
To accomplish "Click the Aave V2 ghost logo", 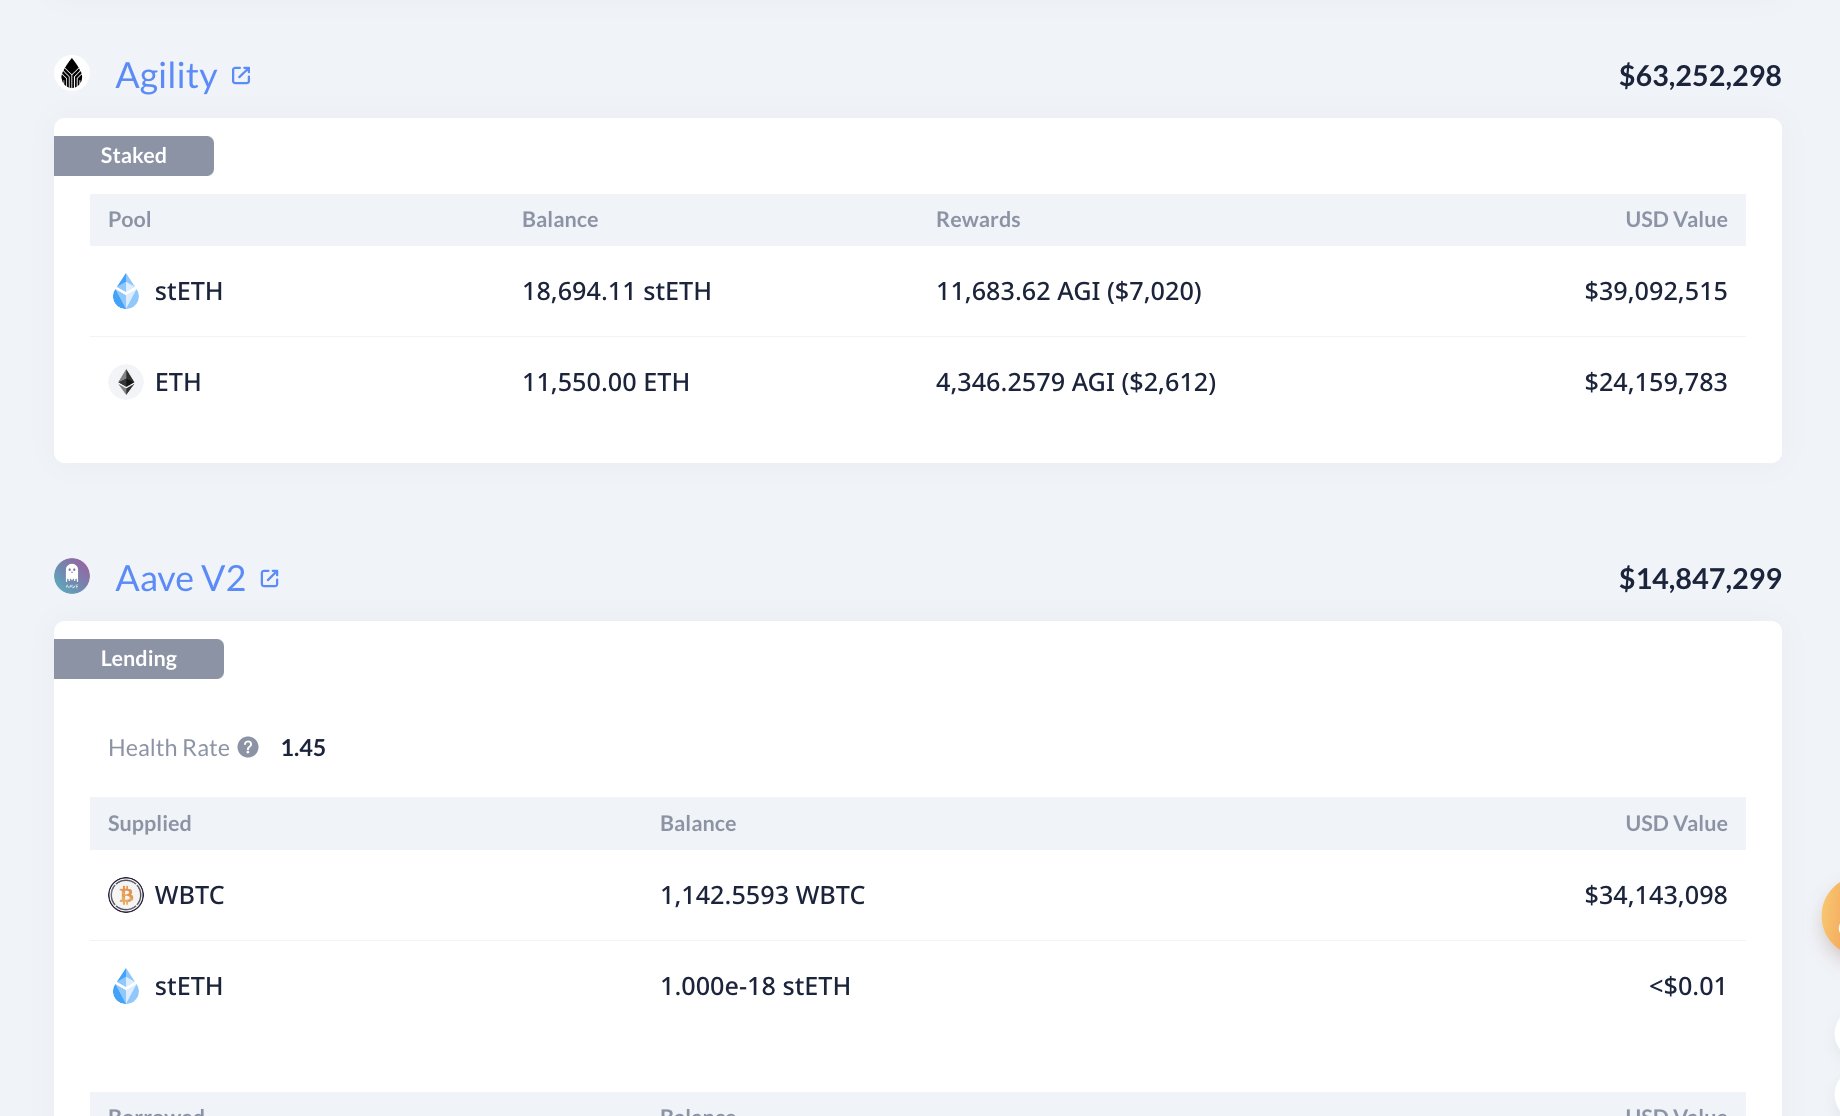I will pos(72,576).
